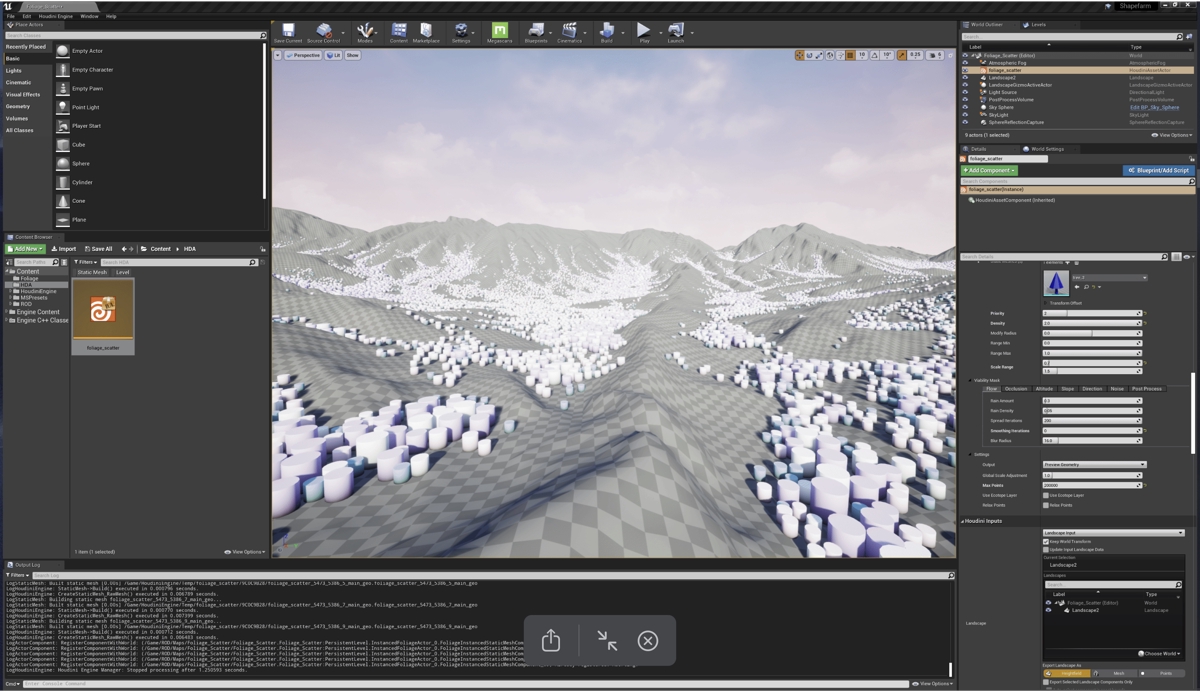Click the Search Details input field
Screen dimensions: 1200x692
coord(1063,257)
